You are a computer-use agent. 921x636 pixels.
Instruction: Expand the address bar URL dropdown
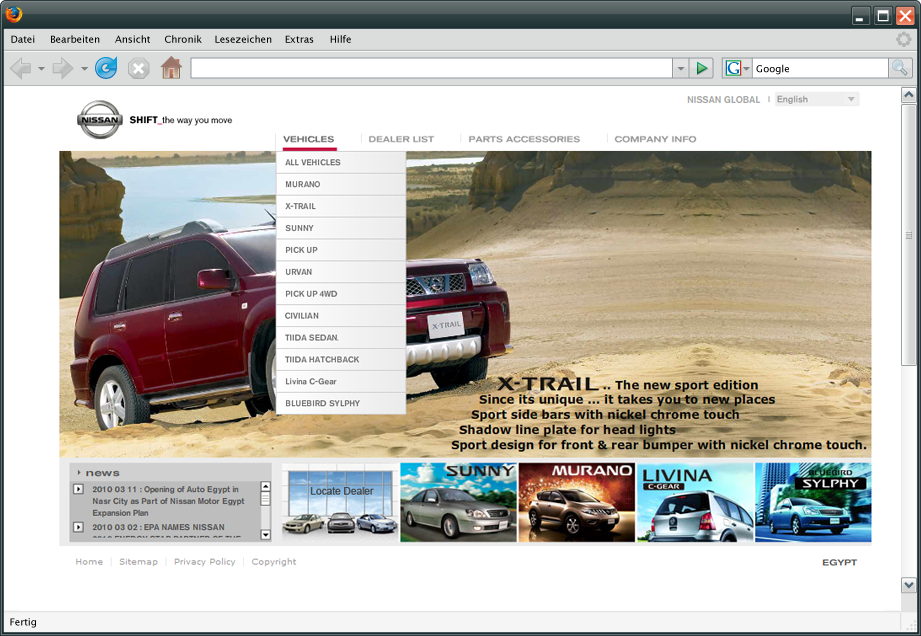click(x=680, y=68)
